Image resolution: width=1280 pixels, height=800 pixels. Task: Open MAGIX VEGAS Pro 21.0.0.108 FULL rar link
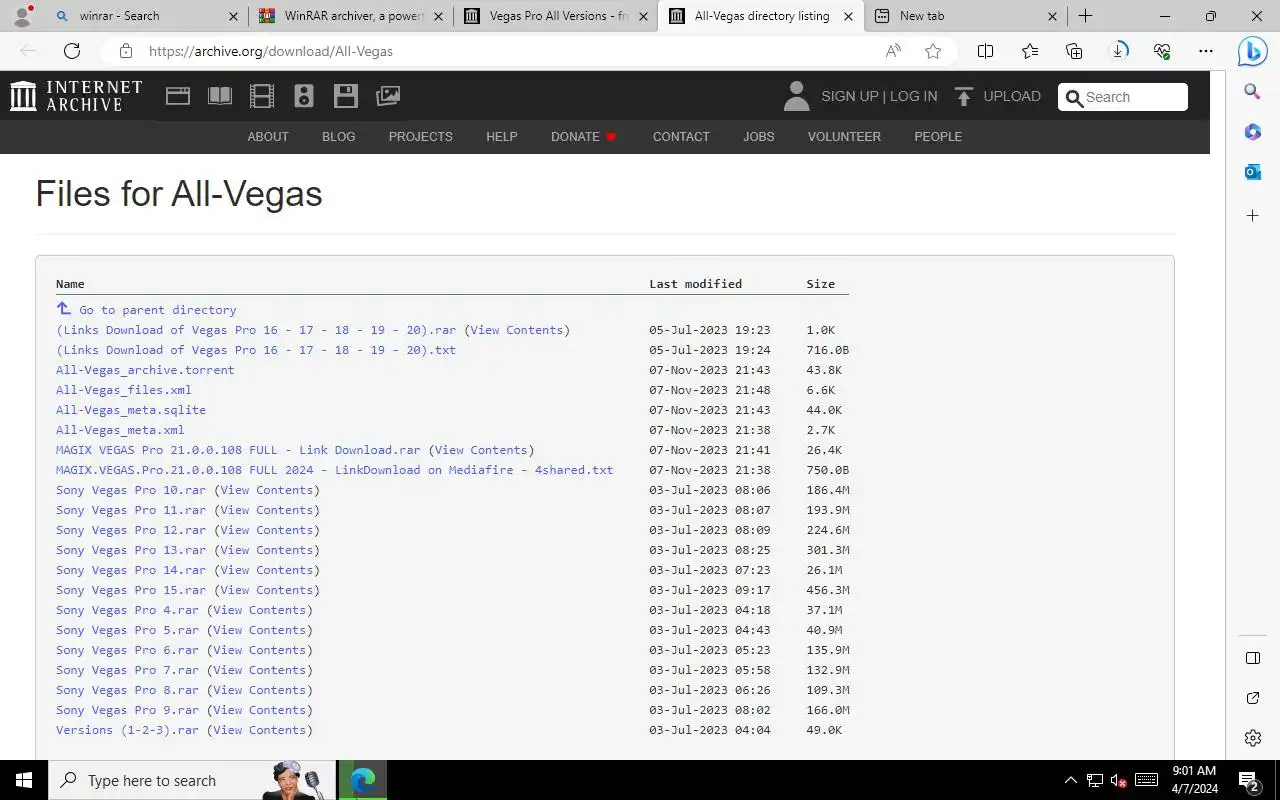click(x=238, y=450)
